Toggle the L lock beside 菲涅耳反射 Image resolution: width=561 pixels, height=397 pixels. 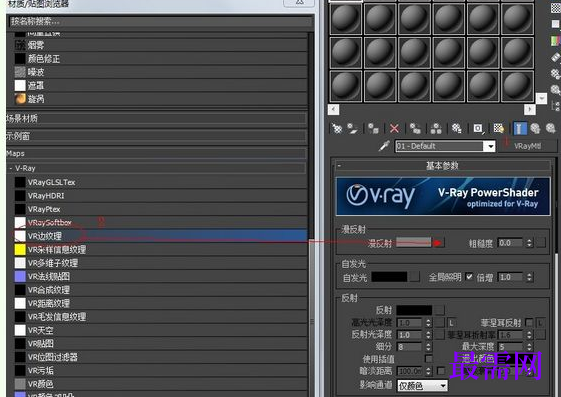click(540, 323)
